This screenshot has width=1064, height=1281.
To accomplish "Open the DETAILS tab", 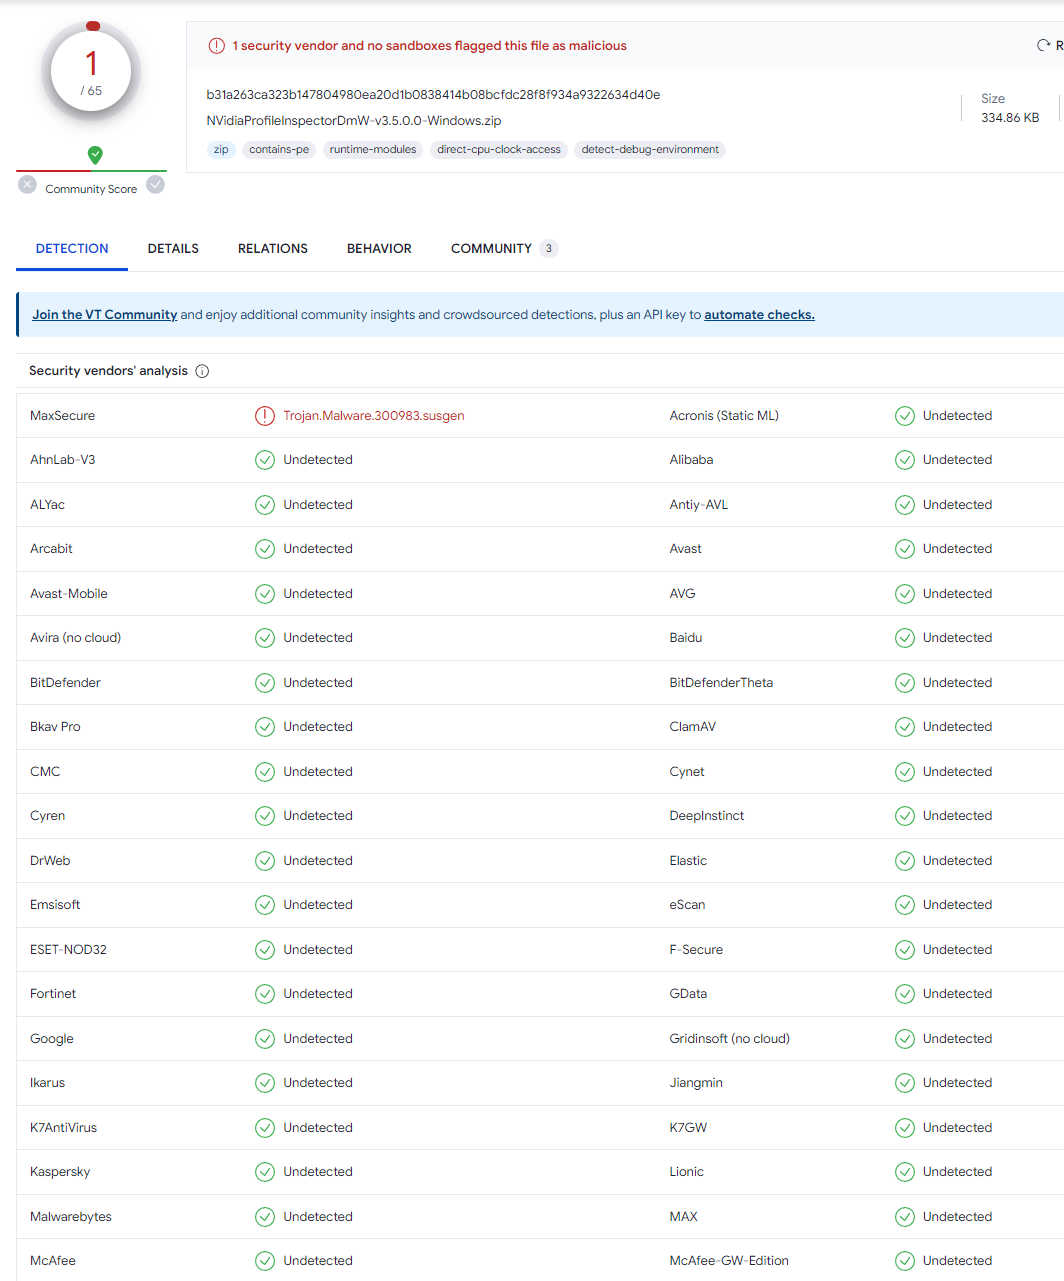I will pyautogui.click(x=173, y=249).
